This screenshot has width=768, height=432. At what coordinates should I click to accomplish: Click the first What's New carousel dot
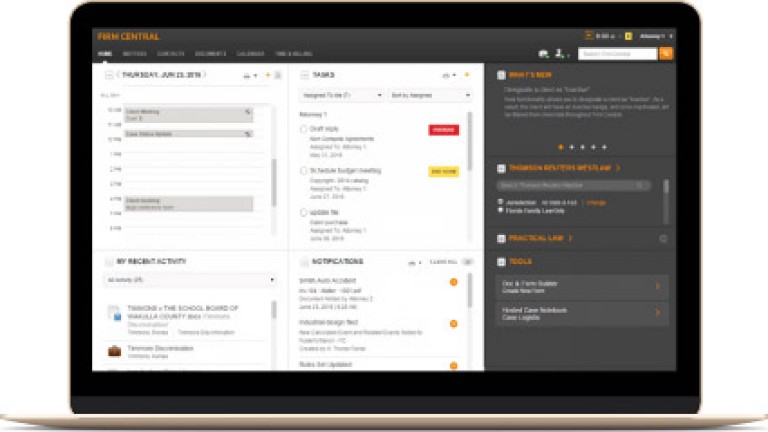(x=559, y=147)
